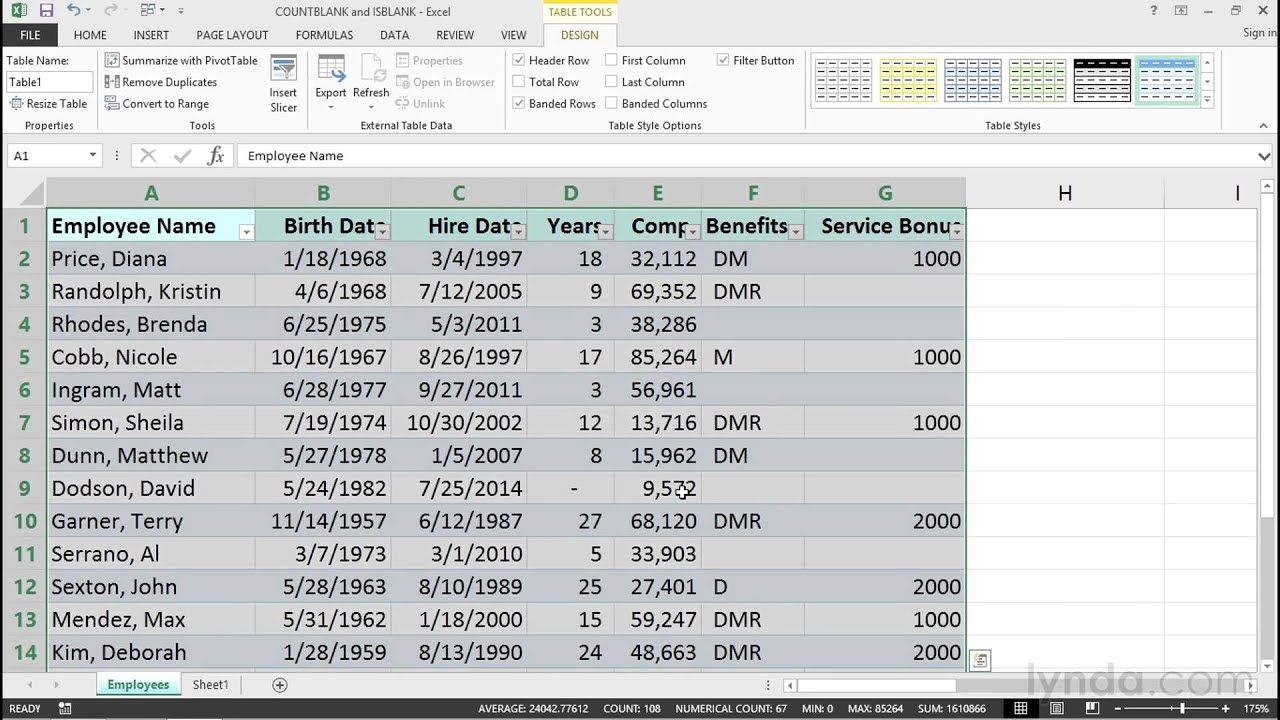Viewport: 1280px width, 720px height.
Task: Open the Benefits column filter dropdown
Action: (796, 231)
